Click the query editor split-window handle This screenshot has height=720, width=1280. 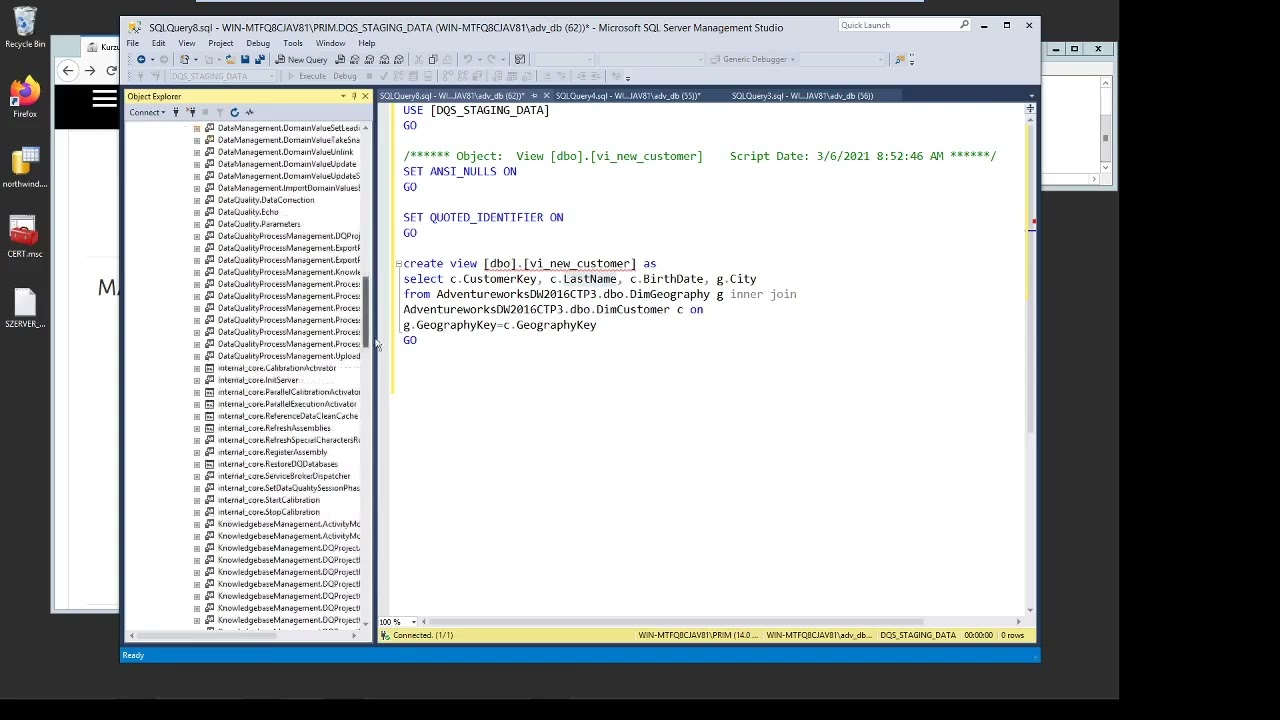point(1031,107)
